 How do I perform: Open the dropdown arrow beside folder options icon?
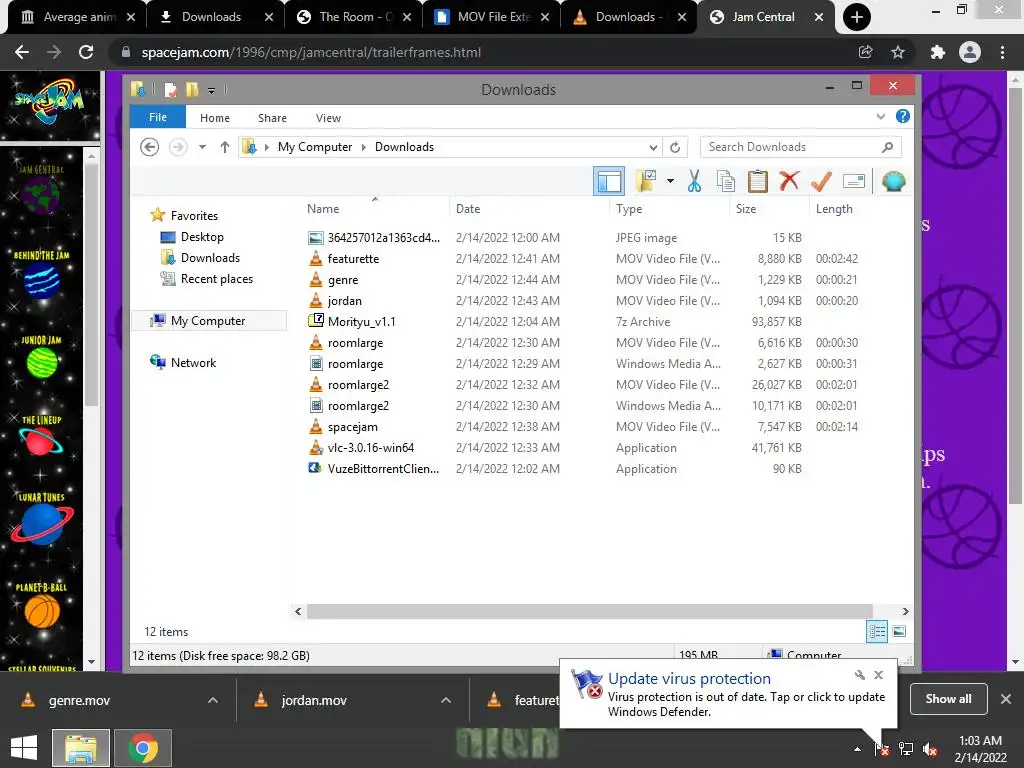pyautogui.click(x=670, y=181)
